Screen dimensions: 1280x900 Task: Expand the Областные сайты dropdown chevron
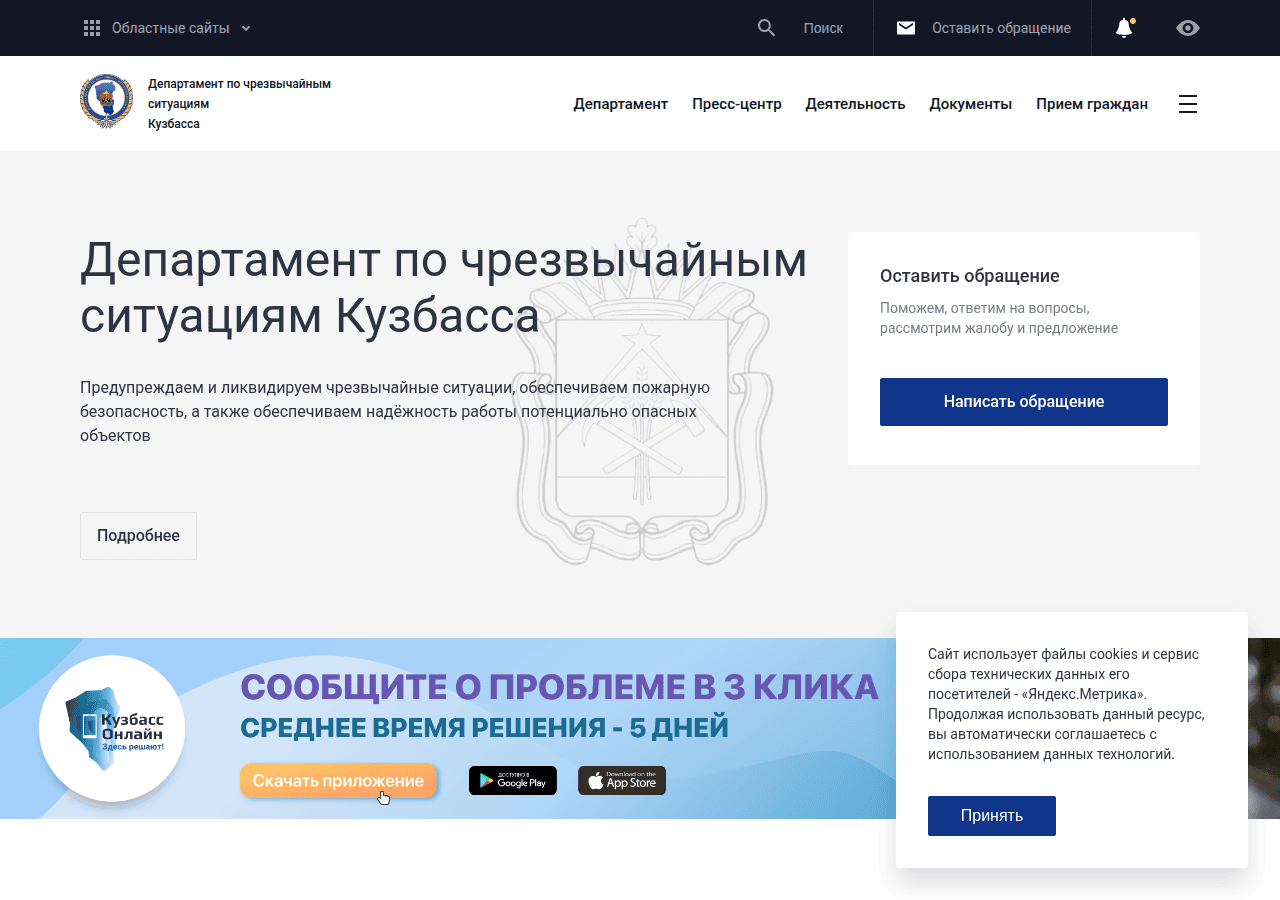click(246, 28)
